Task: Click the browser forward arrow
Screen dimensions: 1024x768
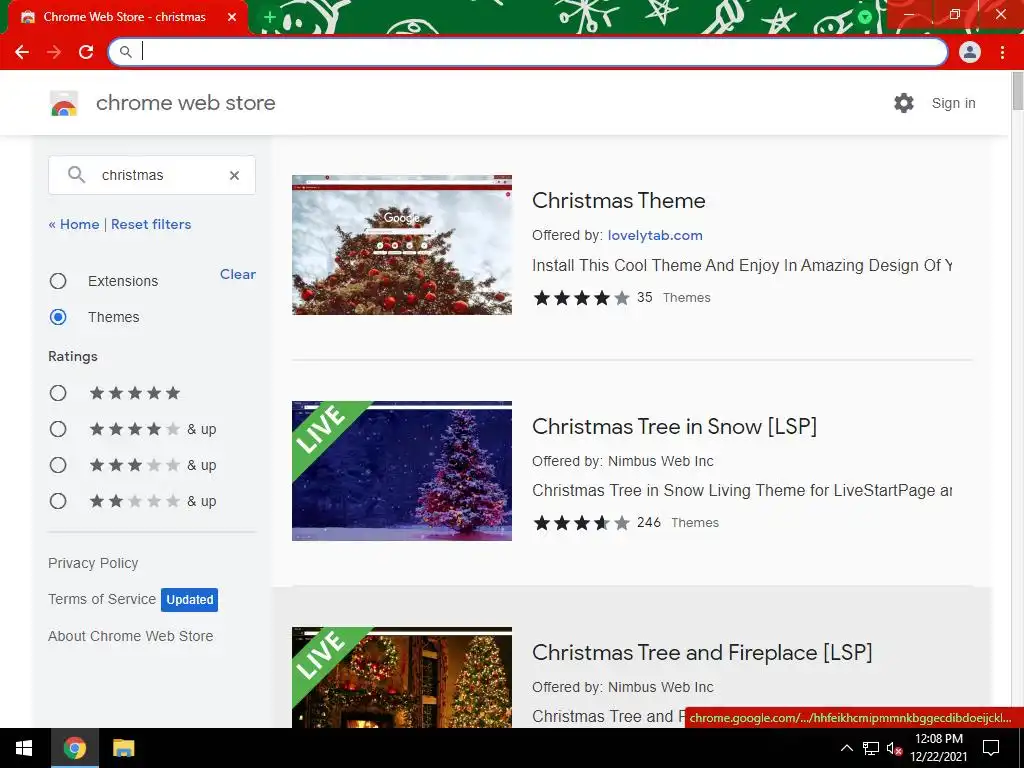Action: (54, 52)
